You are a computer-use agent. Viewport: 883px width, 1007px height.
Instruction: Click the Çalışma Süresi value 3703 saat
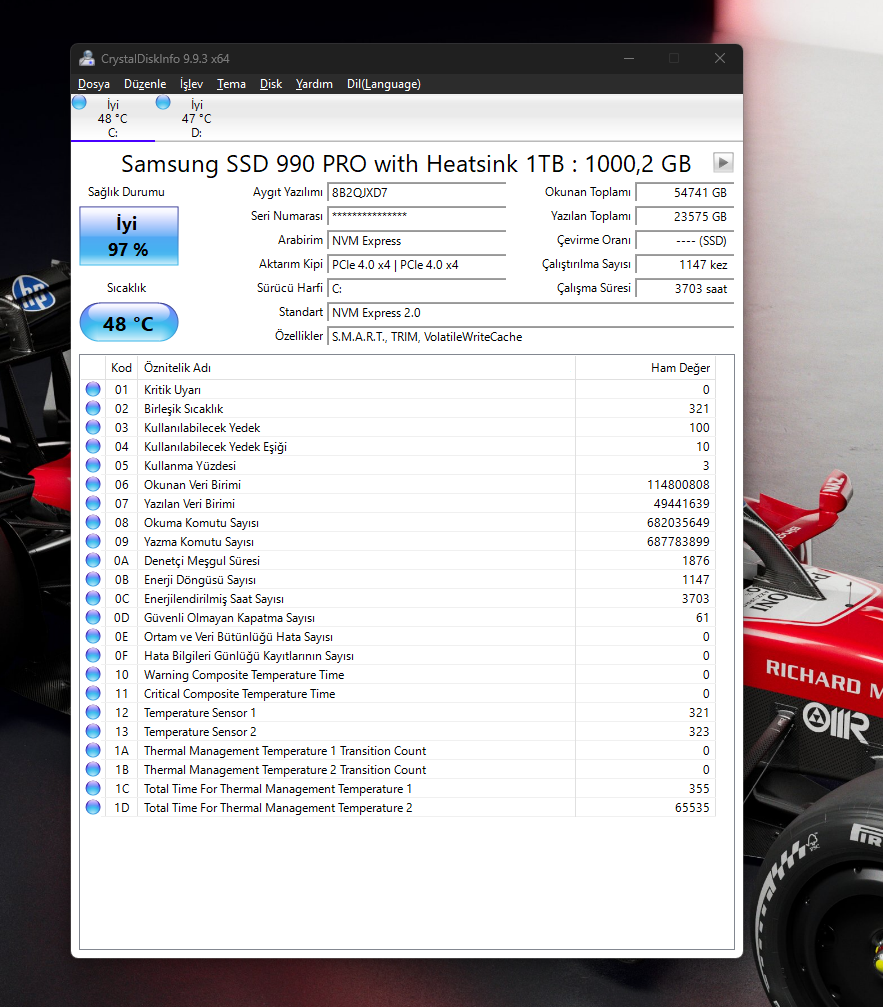click(685, 288)
